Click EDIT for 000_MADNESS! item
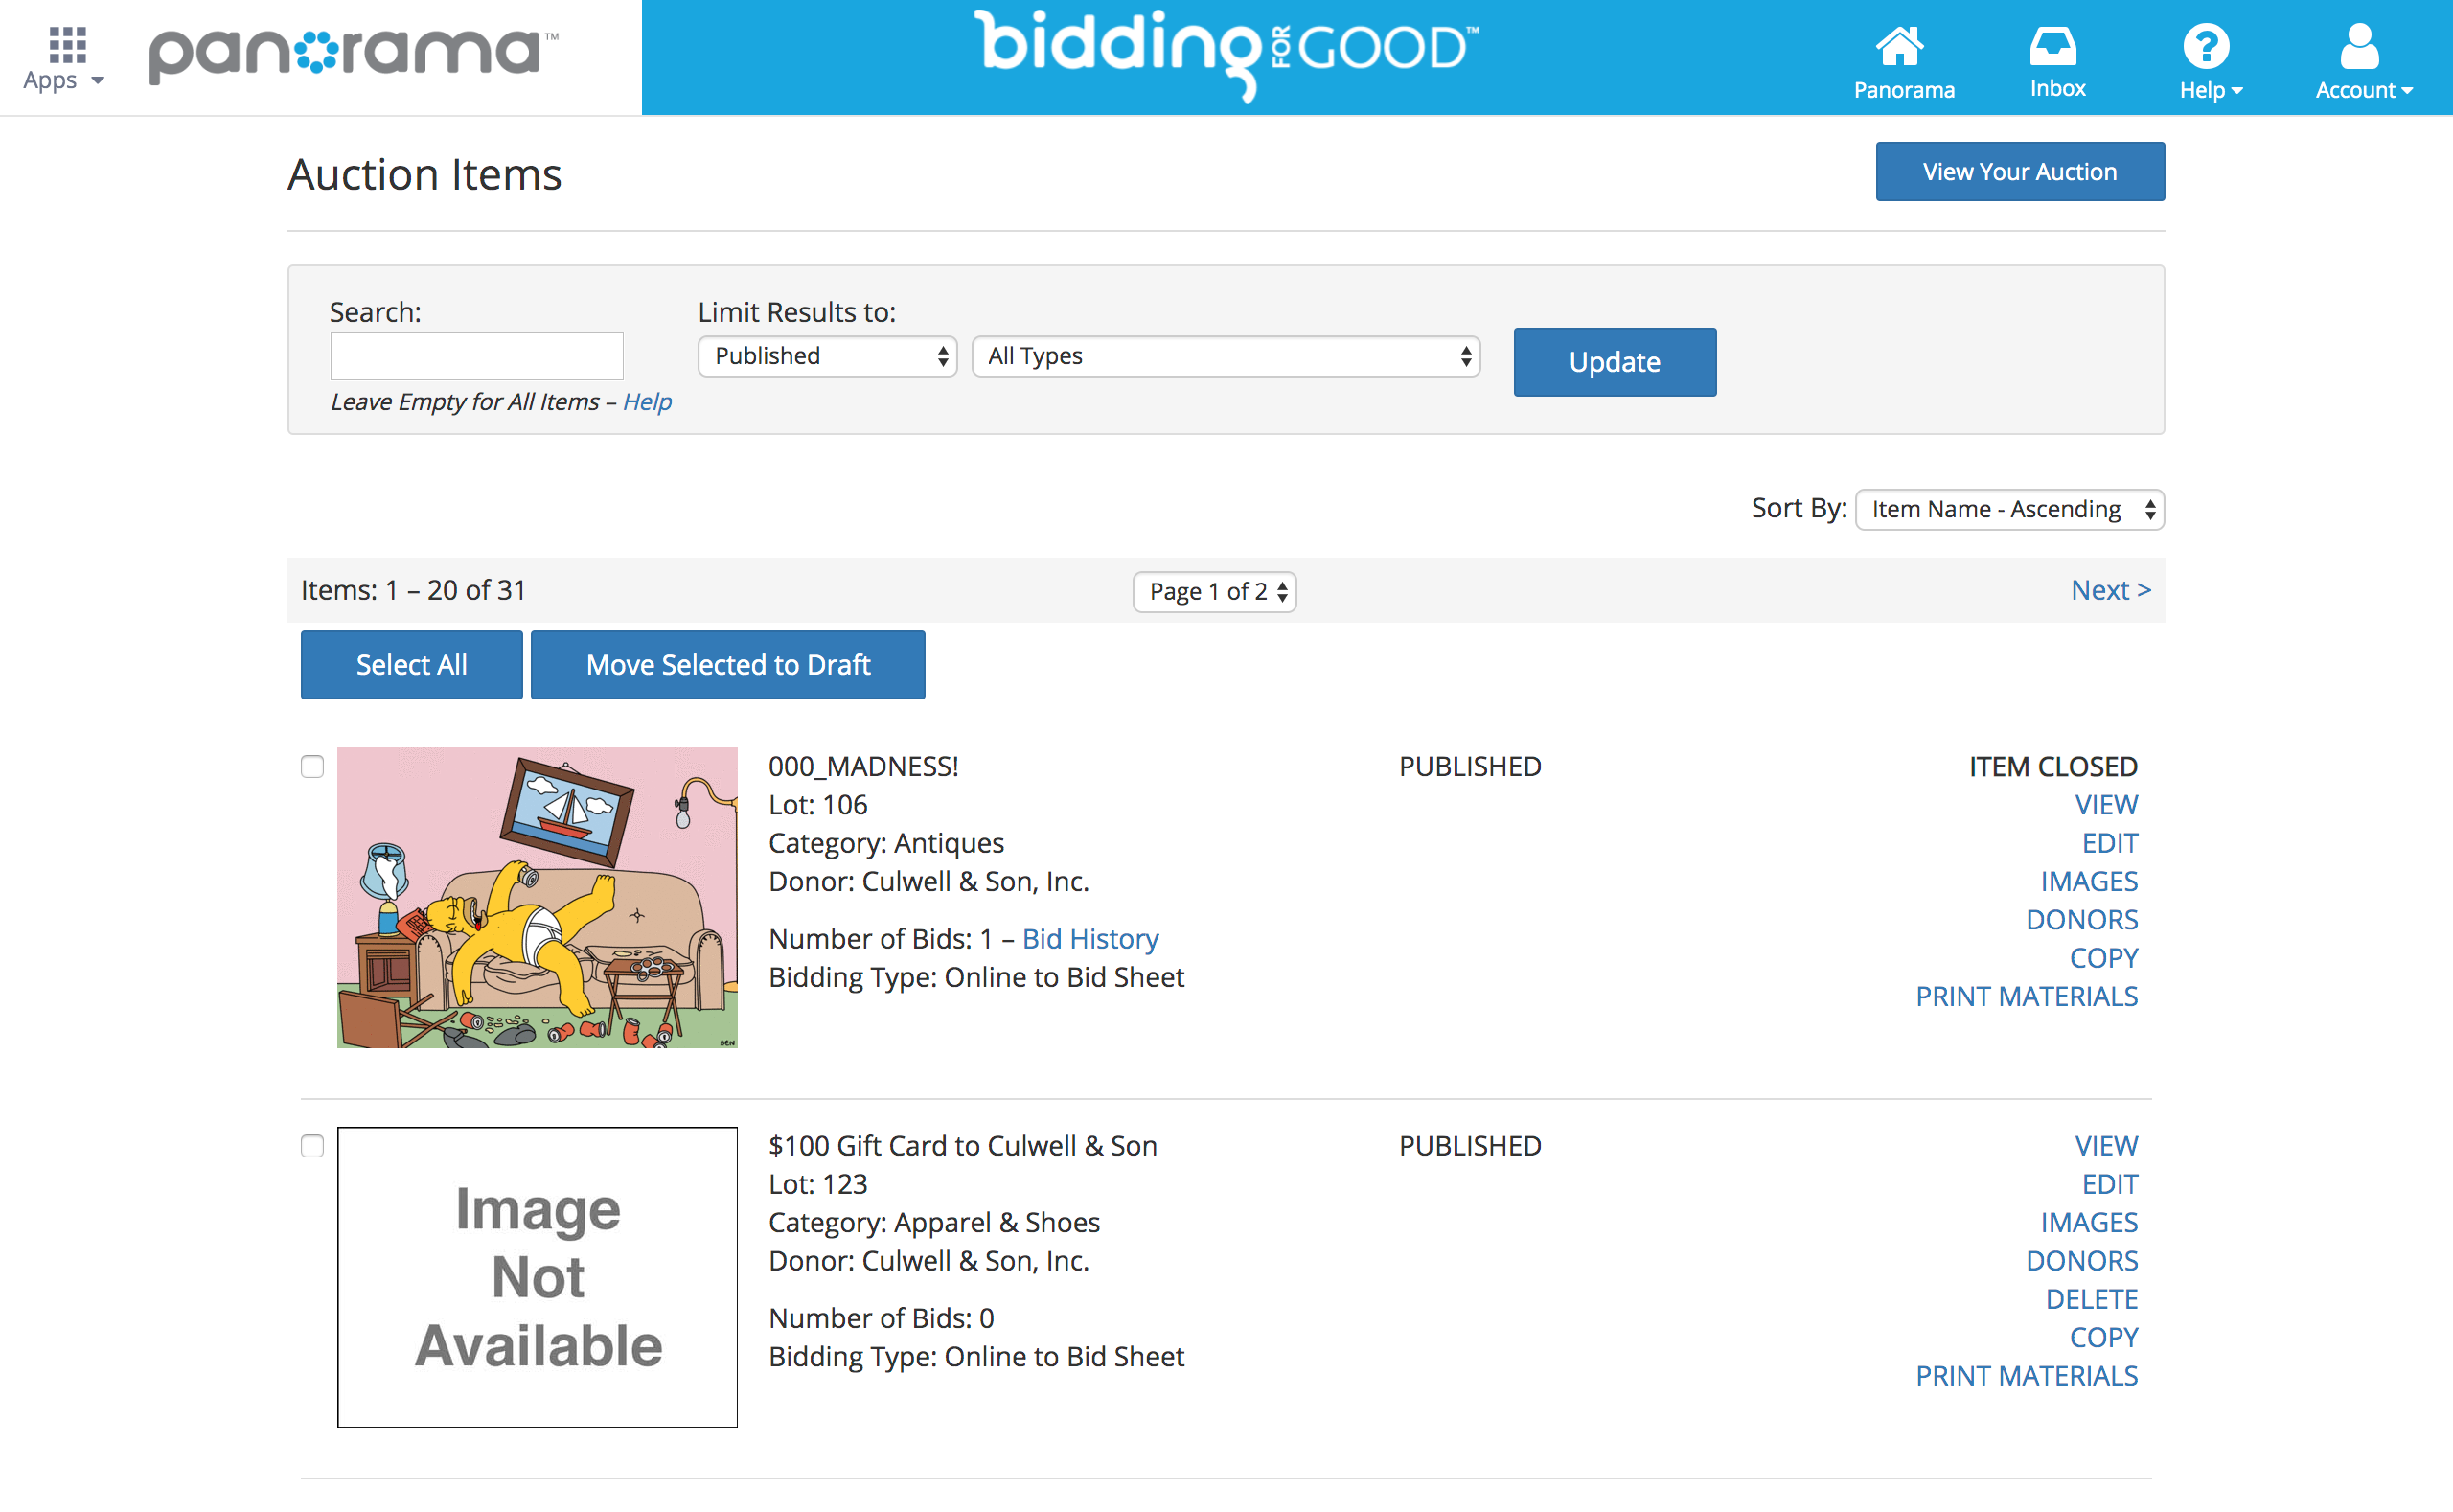 (x=2110, y=843)
